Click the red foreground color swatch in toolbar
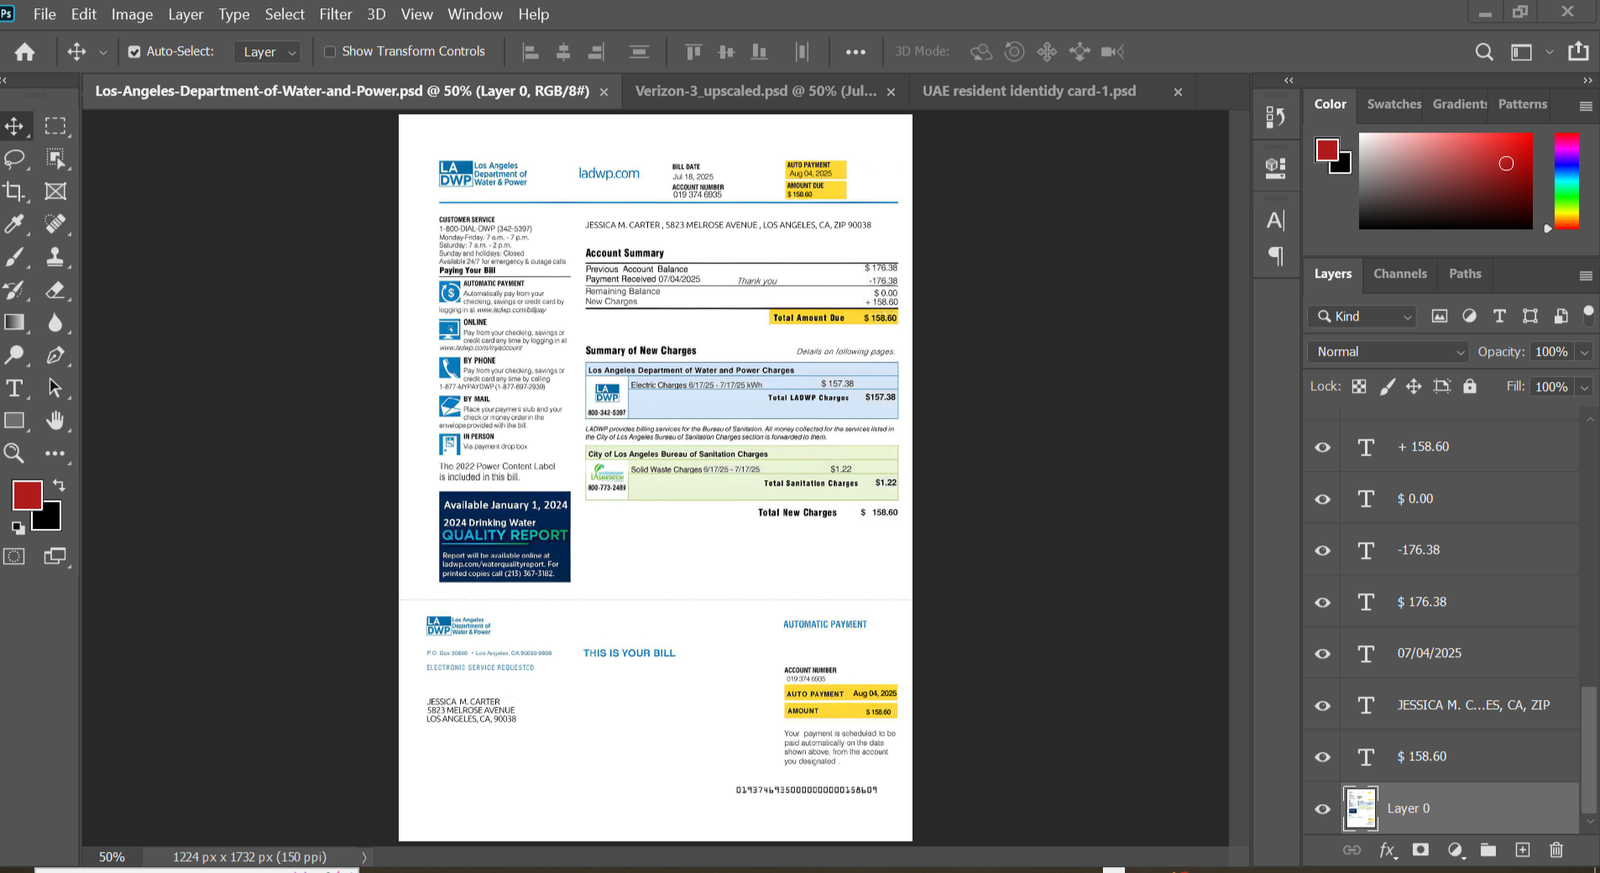The height and width of the screenshot is (873, 1600). click(x=25, y=494)
